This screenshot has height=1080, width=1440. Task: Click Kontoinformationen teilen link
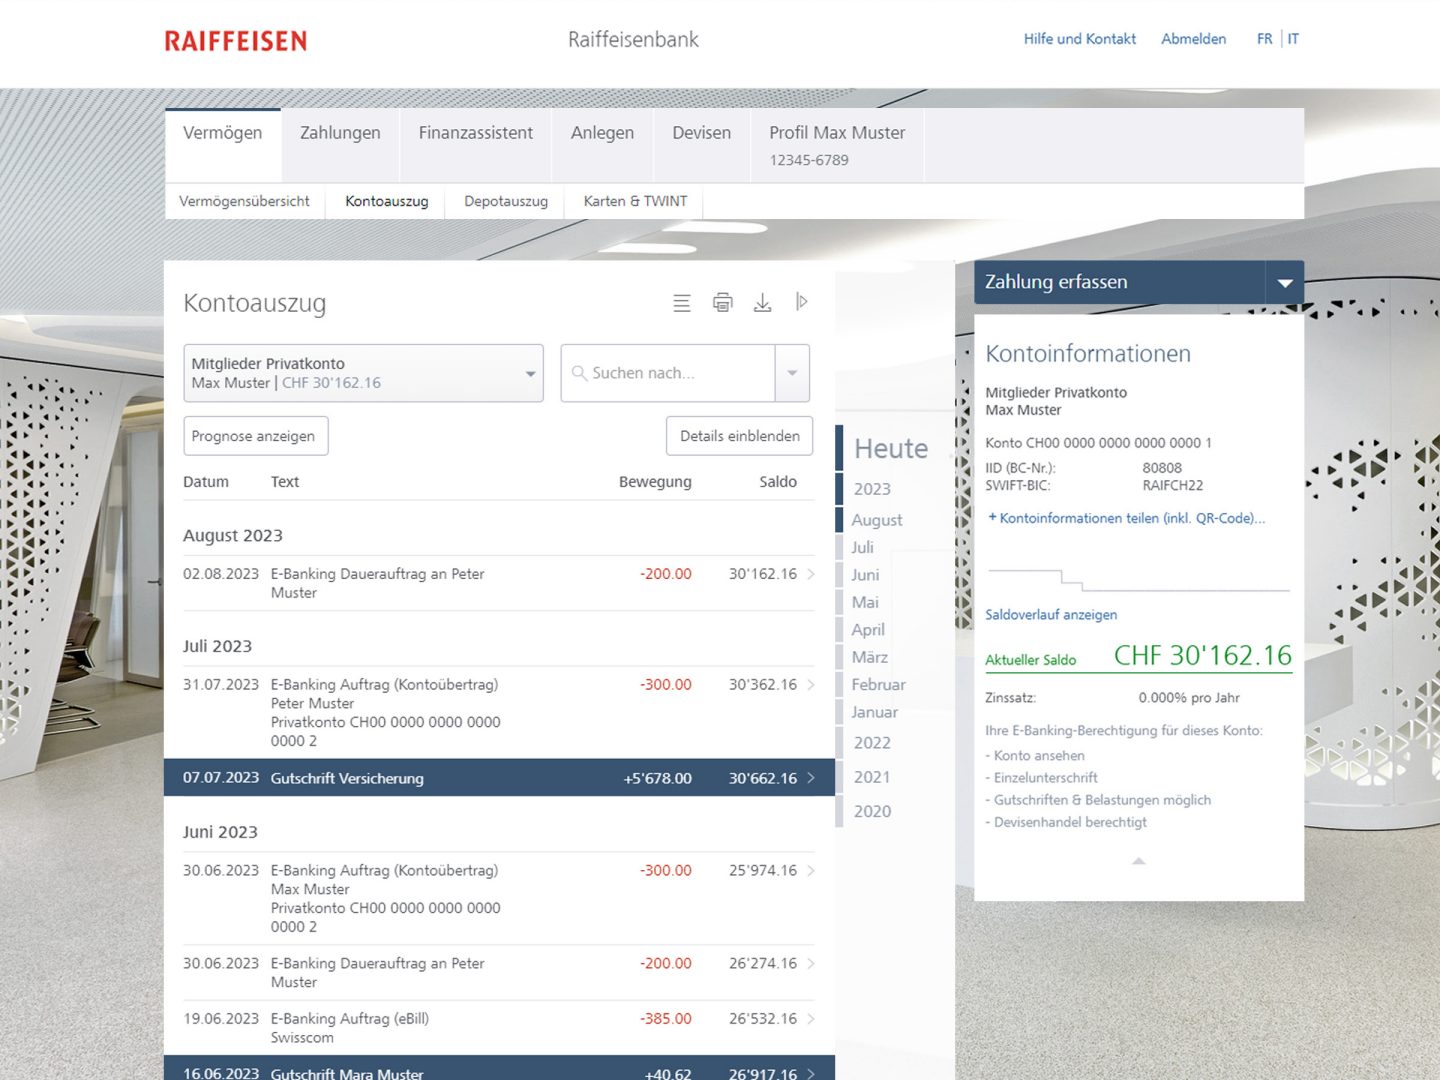1130,518
